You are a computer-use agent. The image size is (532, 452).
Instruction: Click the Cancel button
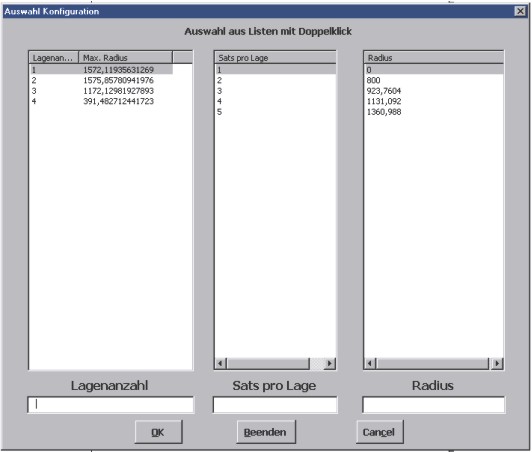point(380,432)
